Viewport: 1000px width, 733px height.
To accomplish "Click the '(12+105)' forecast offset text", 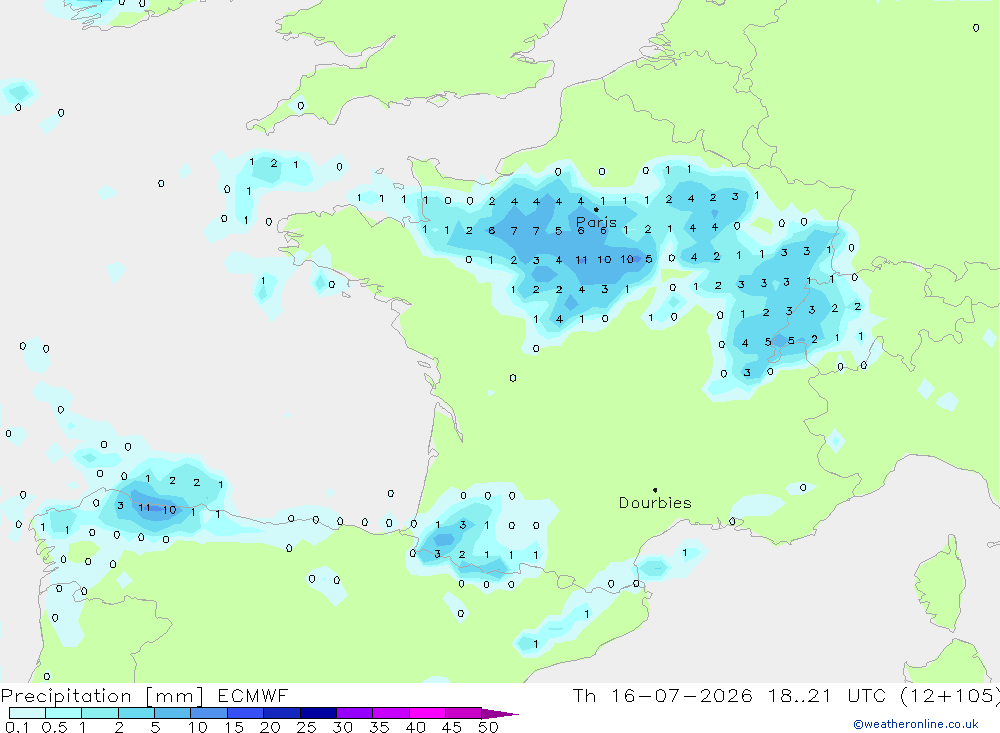I will coord(950,696).
